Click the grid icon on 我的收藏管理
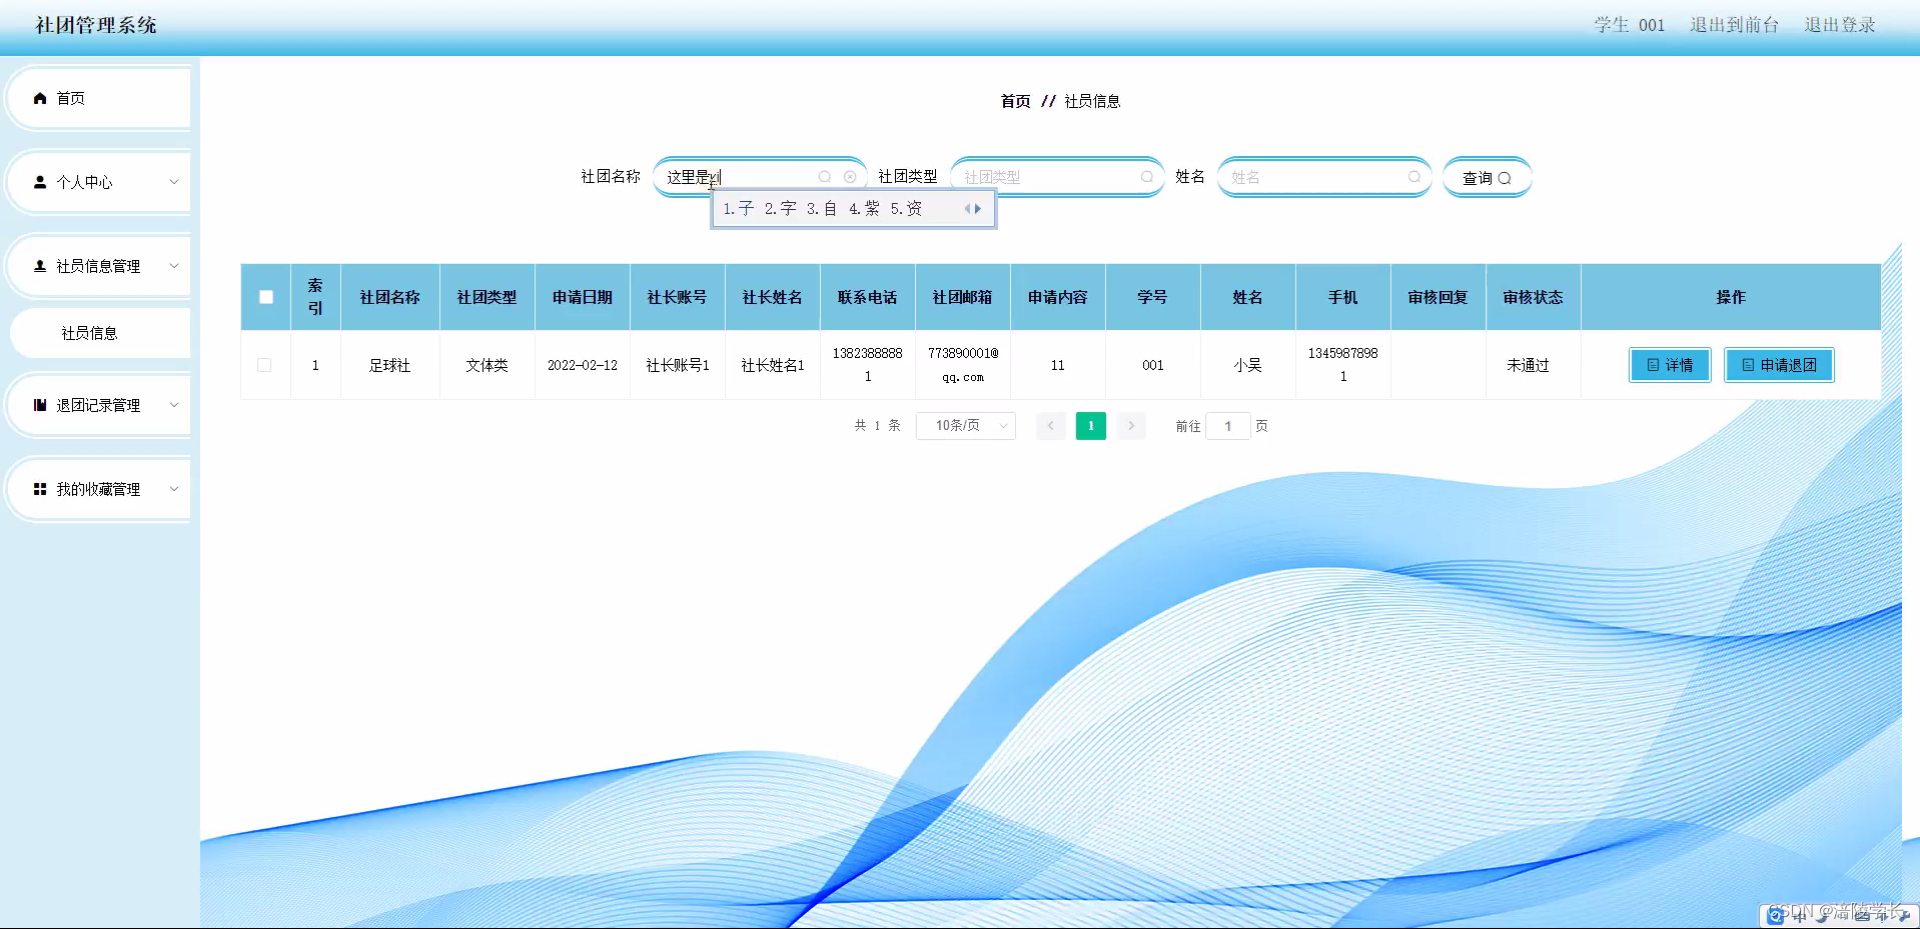 click(x=40, y=489)
